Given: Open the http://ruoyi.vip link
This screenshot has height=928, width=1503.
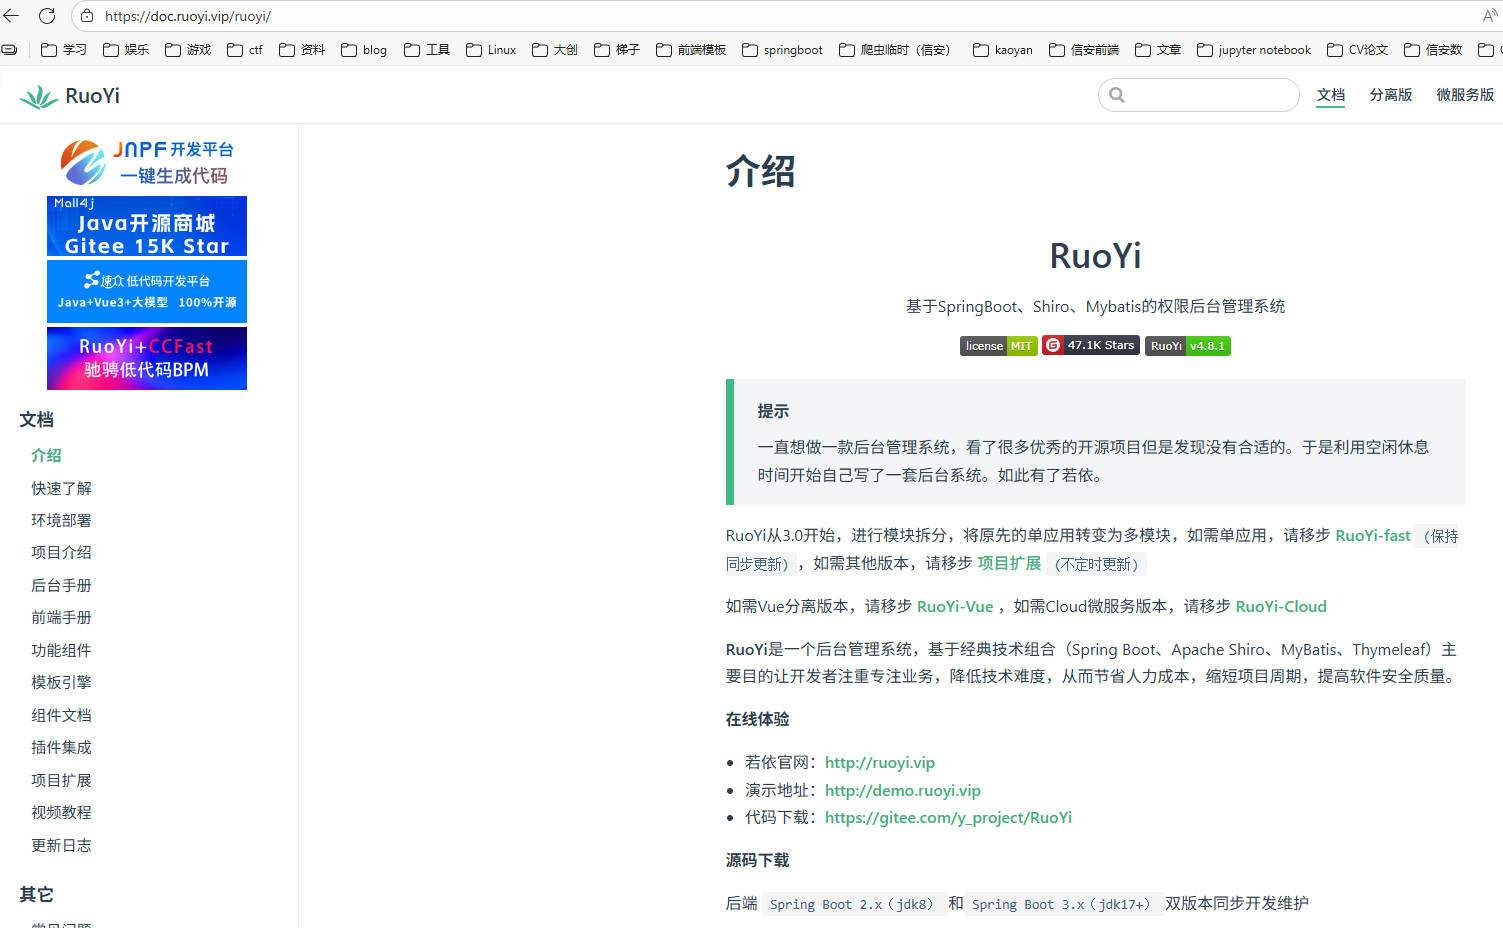Looking at the screenshot, I should tap(880, 763).
